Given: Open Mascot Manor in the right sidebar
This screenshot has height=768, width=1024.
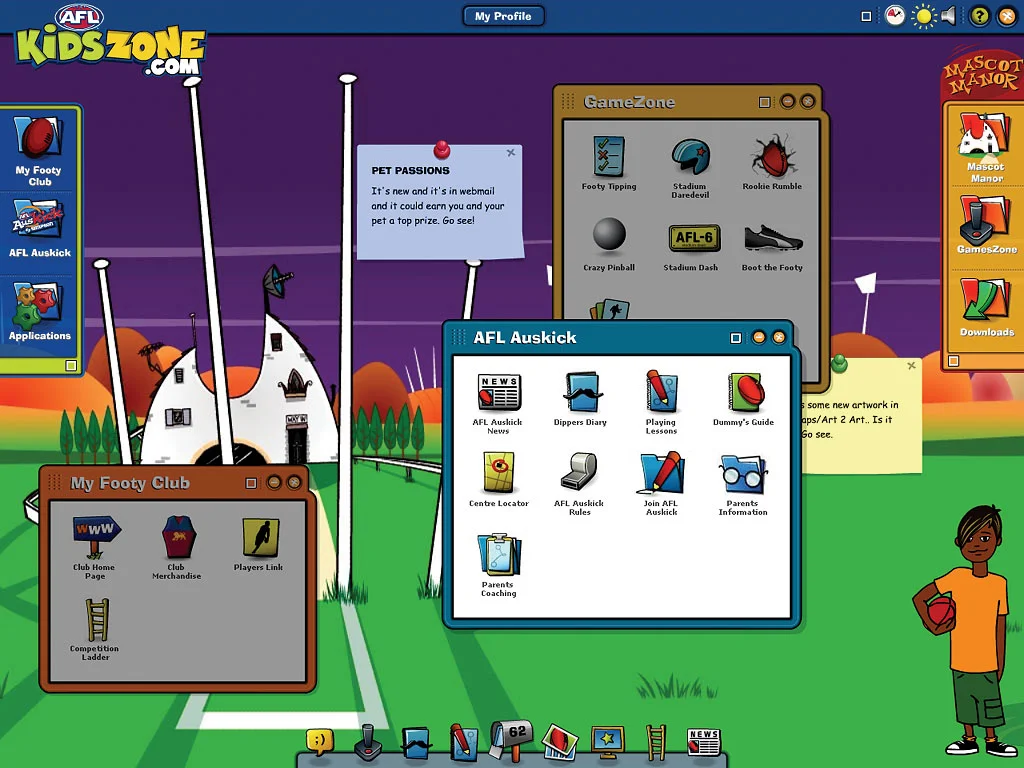Looking at the screenshot, I should click(986, 148).
